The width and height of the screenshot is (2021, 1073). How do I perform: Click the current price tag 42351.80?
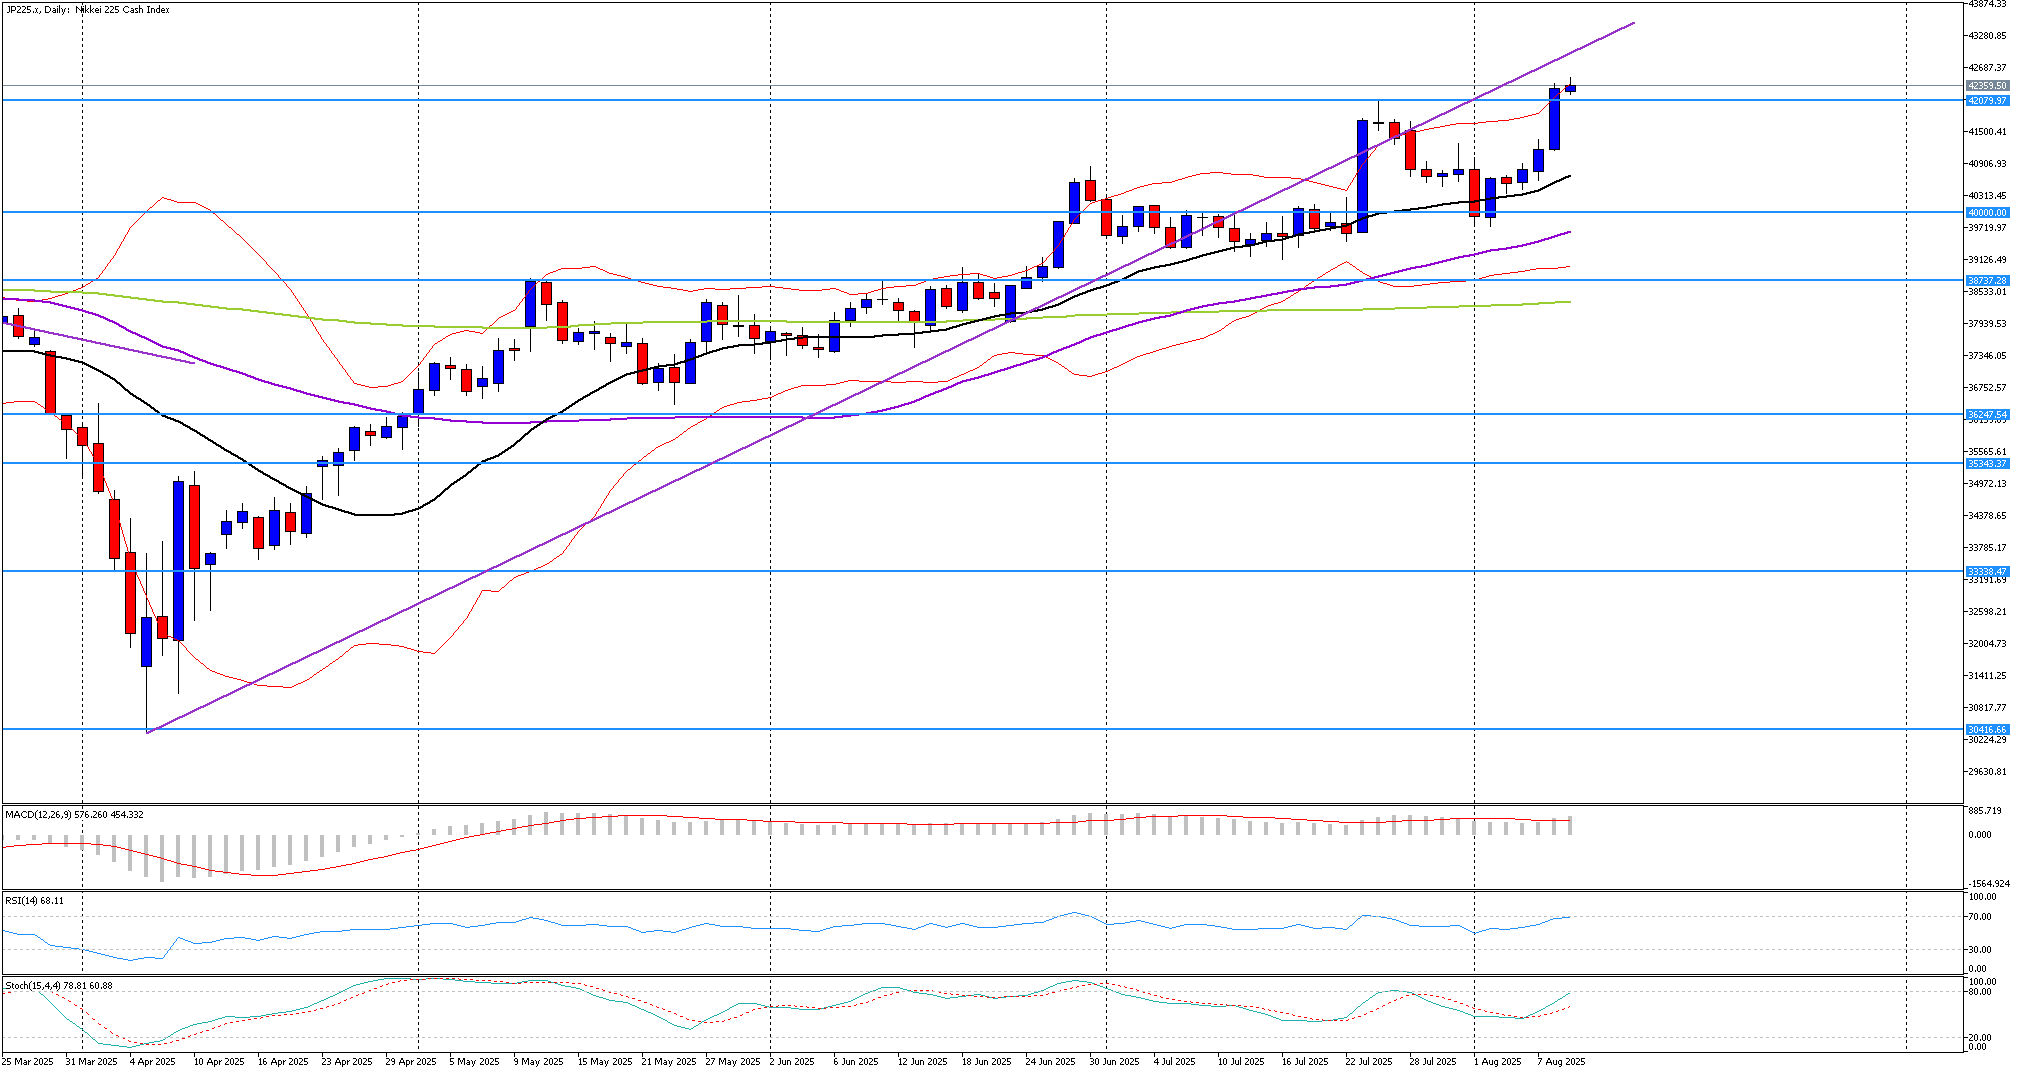tap(1986, 86)
